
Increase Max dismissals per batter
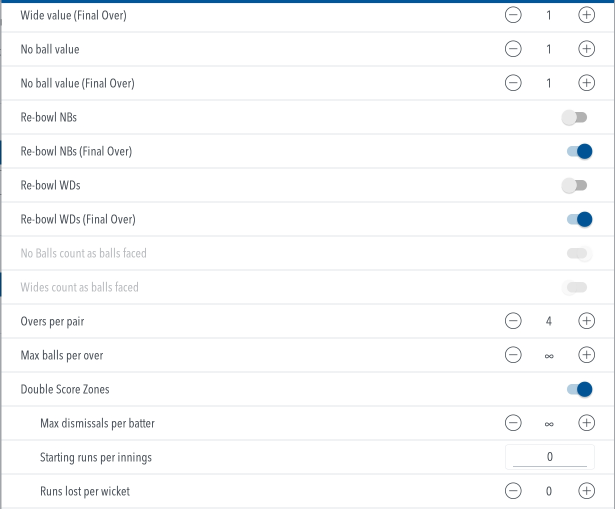click(586, 423)
